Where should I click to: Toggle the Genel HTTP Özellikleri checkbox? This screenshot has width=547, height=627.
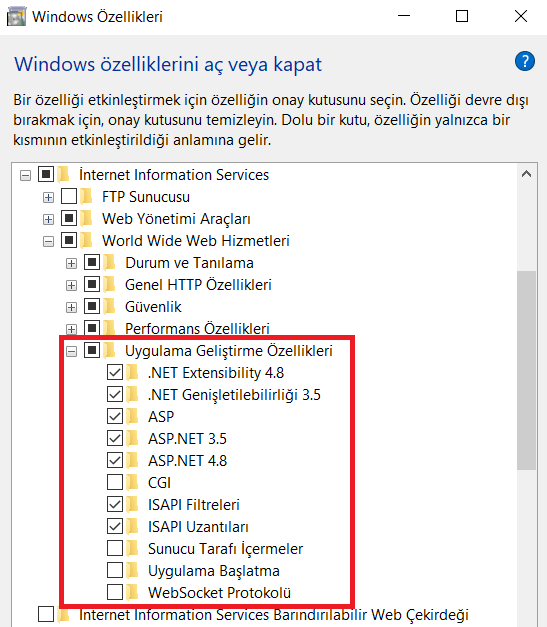pyautogui.click(x=92, y=284)
